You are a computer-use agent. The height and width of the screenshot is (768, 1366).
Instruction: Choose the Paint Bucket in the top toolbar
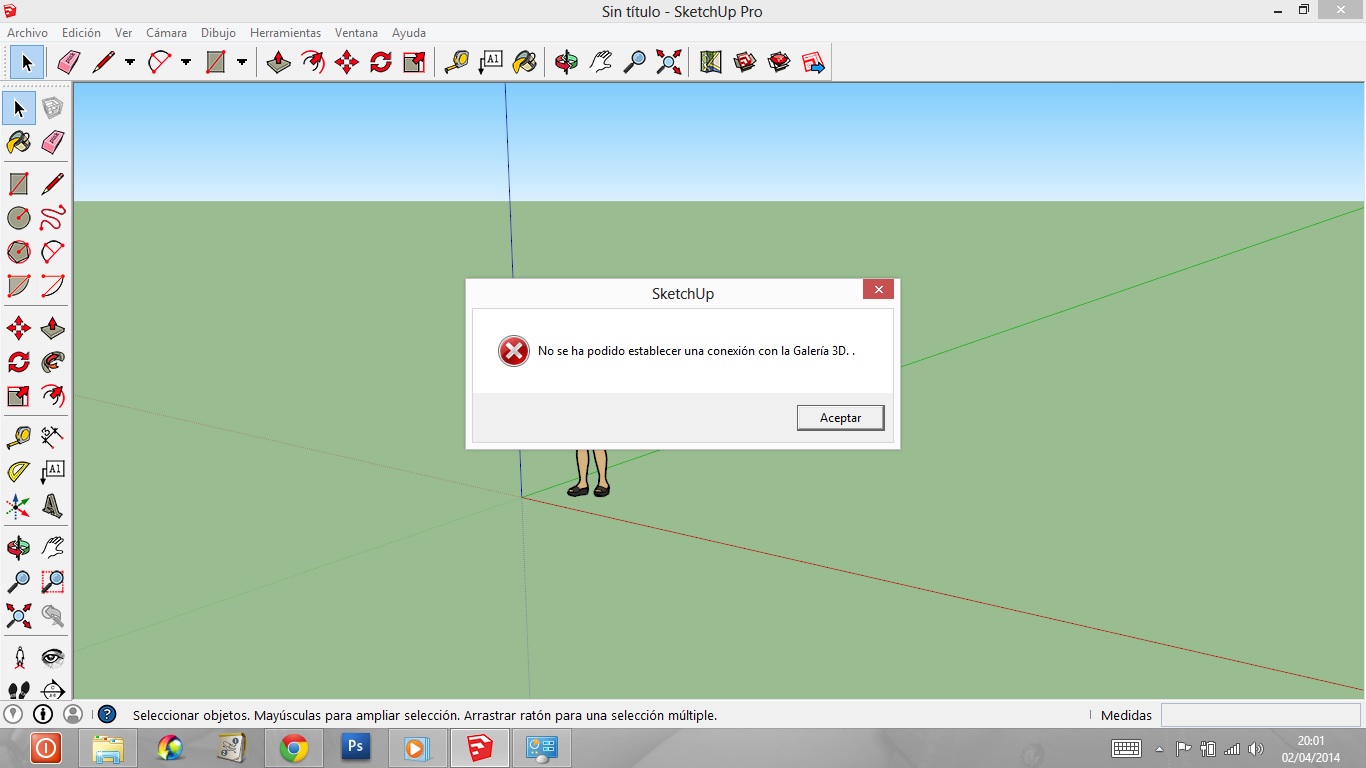pyautogui.click(x=525, y=62)
